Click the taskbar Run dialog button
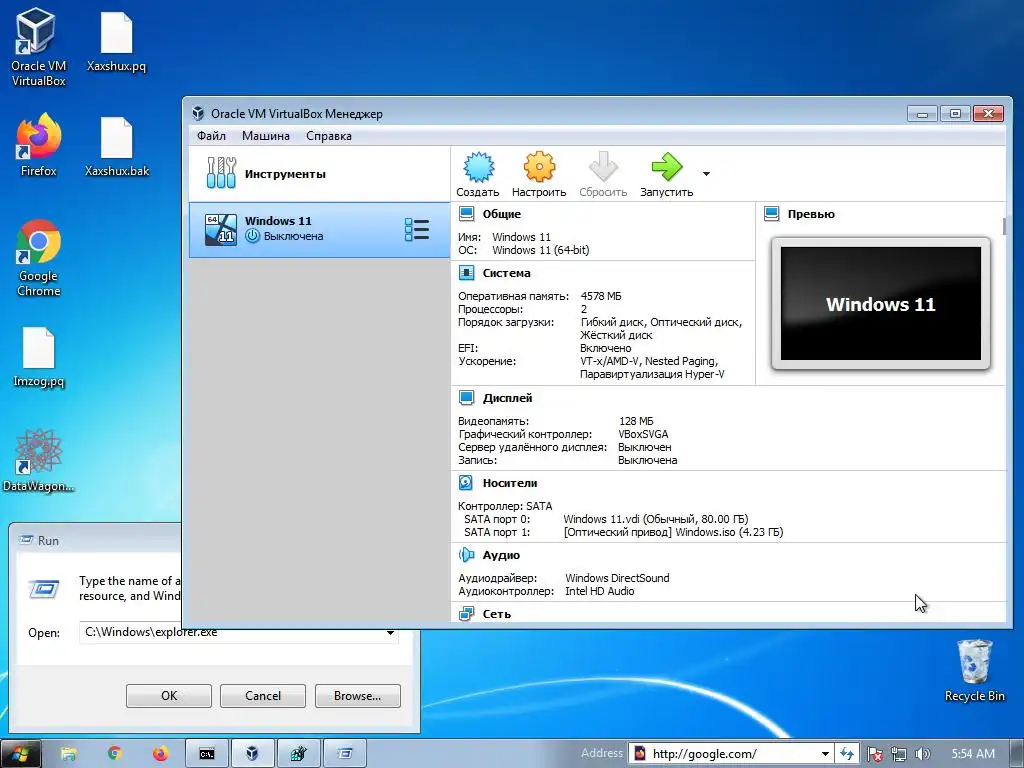1024x768 pixels. point(345,754)
